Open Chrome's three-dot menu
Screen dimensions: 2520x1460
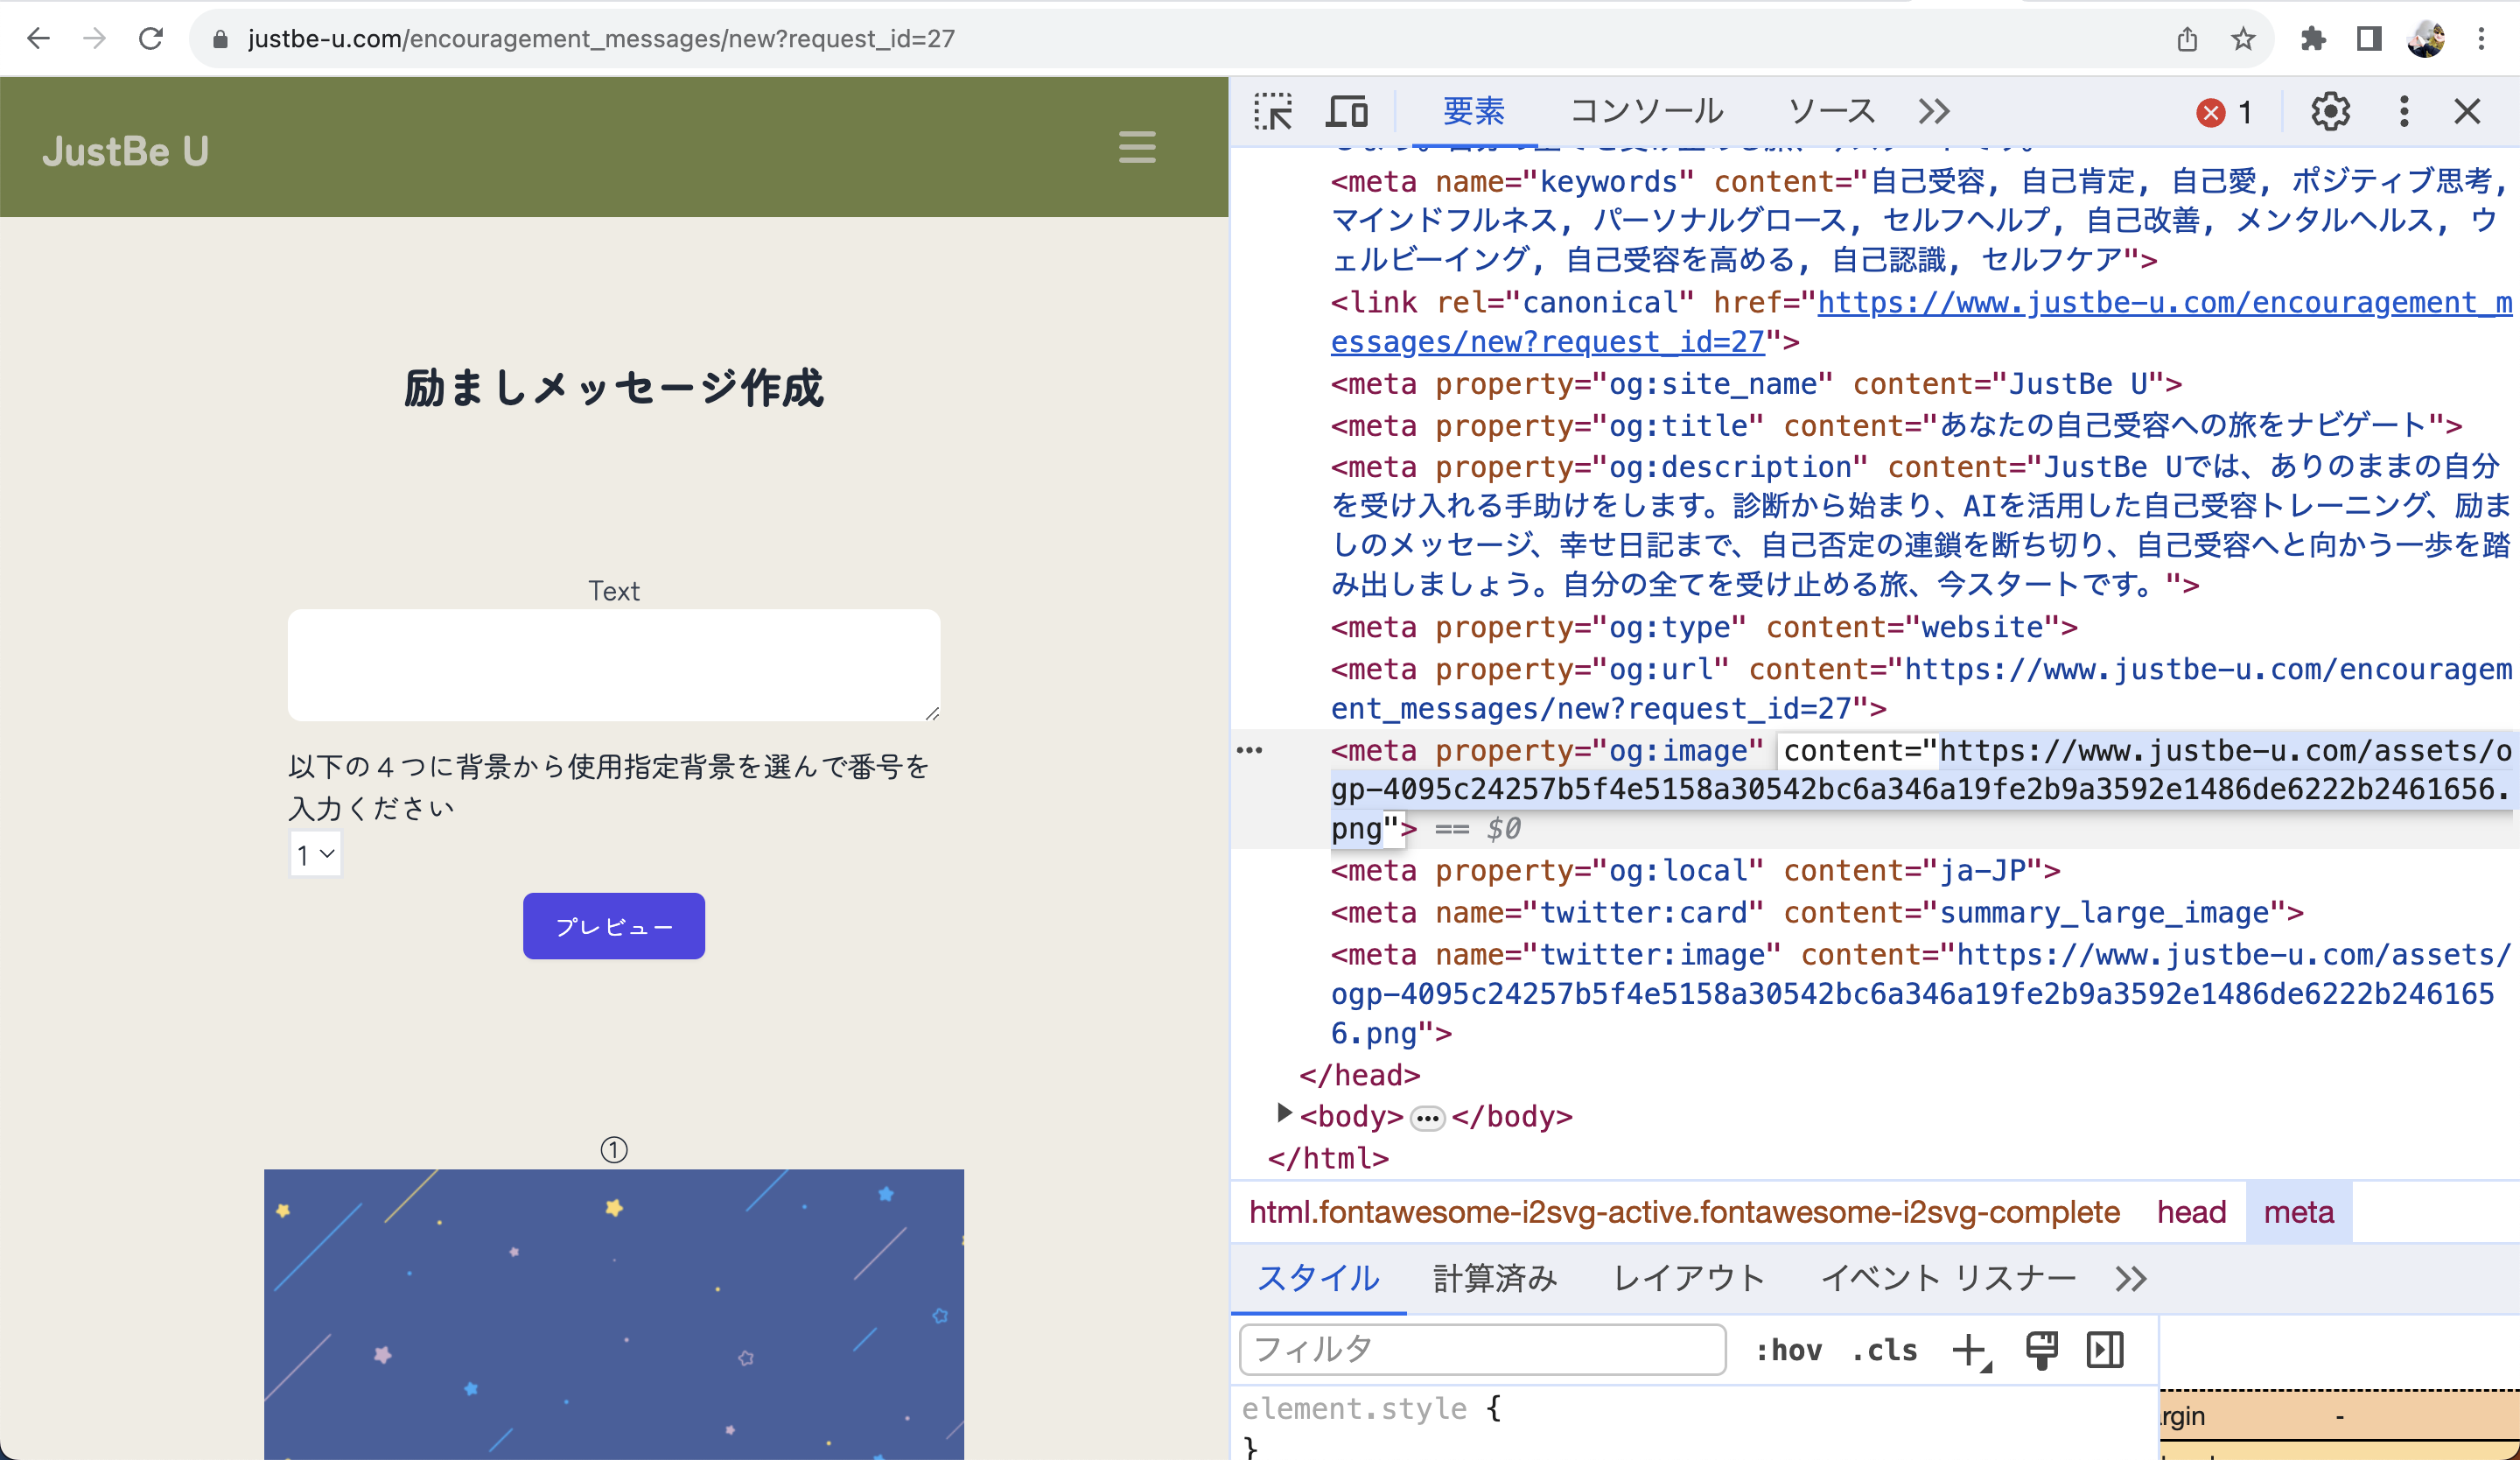pos(2481,39)
